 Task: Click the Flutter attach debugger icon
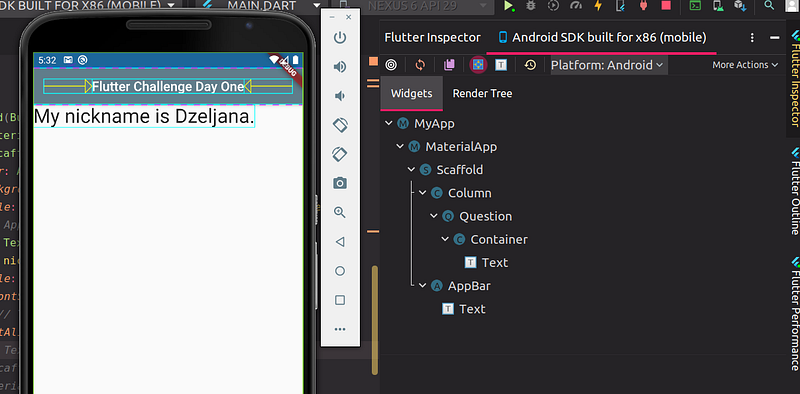pos(621,6)
